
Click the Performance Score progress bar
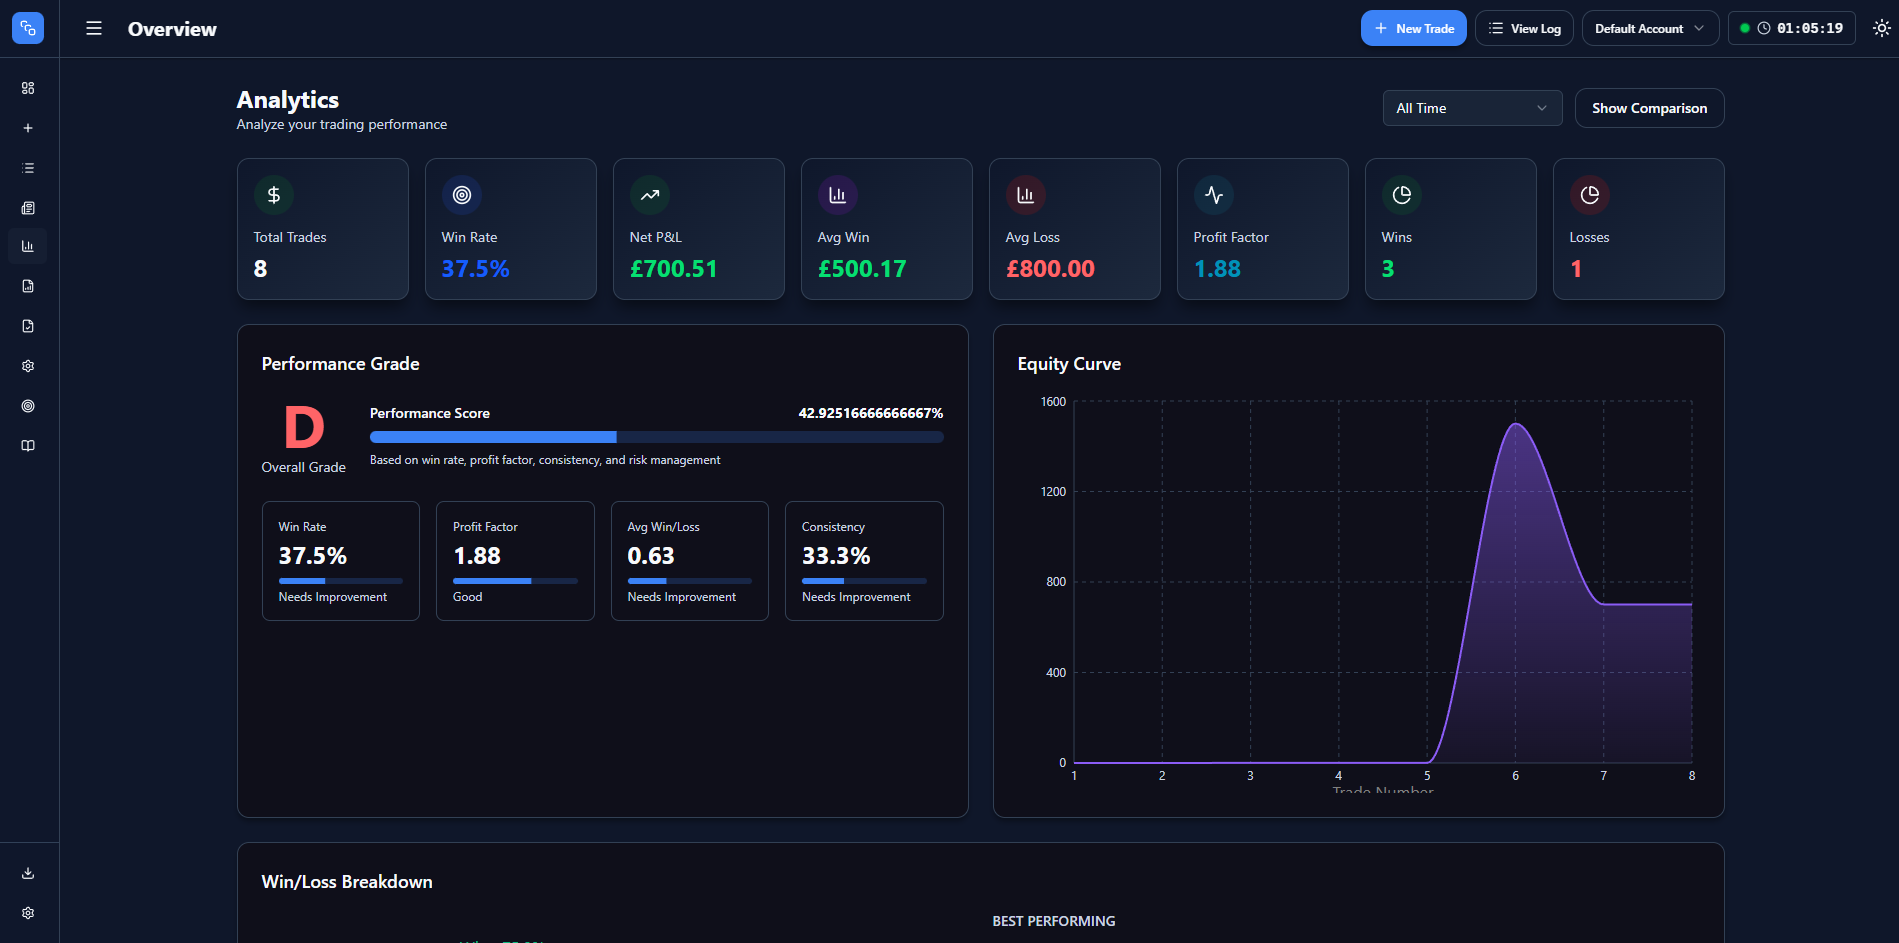(656, 437)
